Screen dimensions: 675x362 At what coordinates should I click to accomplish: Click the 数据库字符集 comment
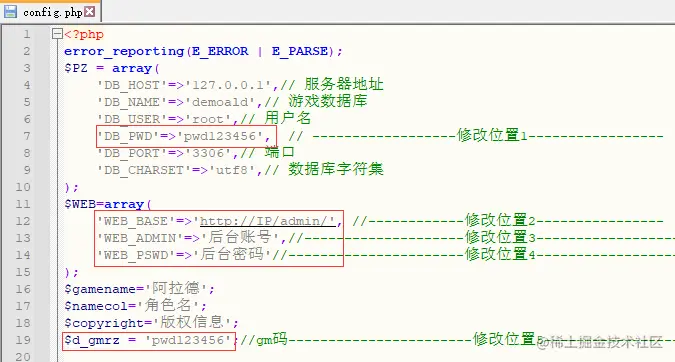(x=336, y=169)
